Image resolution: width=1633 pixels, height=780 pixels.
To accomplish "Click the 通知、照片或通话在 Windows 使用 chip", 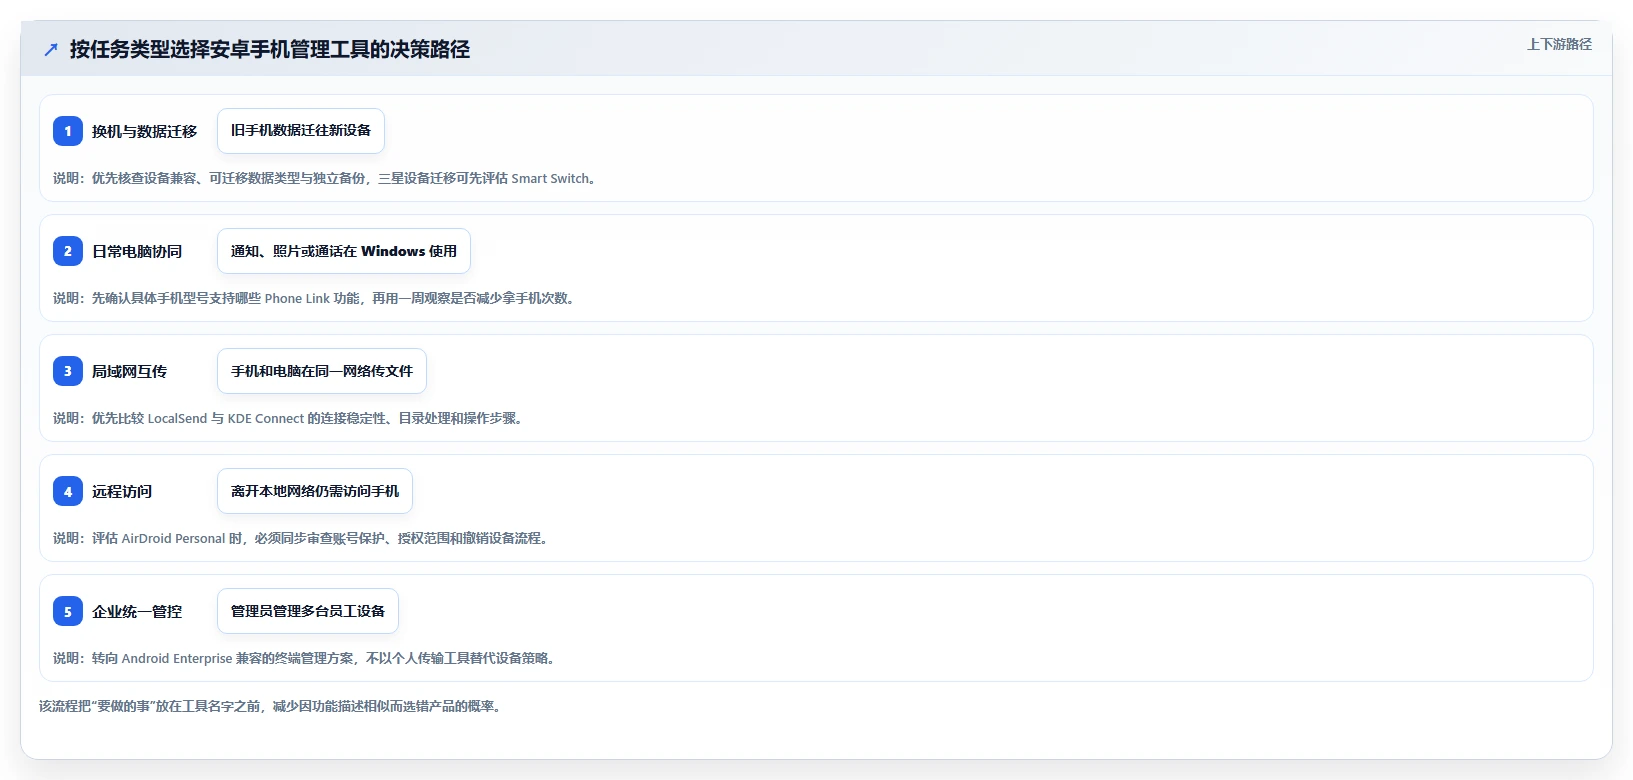I will click(344, 251).
